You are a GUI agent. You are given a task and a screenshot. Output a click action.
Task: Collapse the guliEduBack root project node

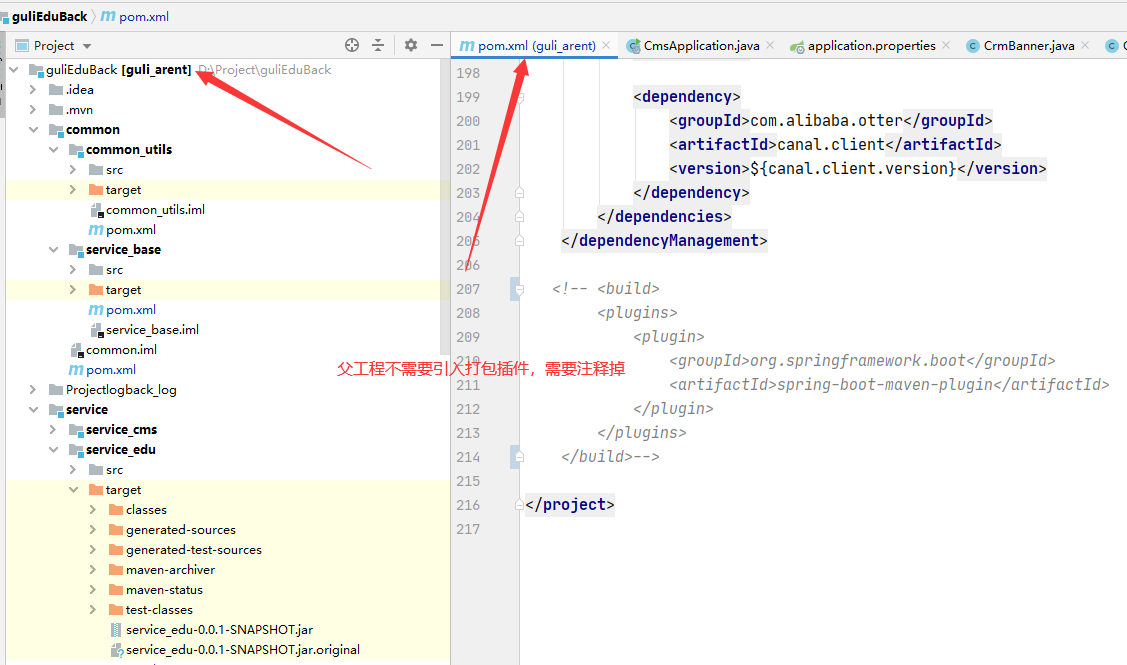[x=14, y=70]
